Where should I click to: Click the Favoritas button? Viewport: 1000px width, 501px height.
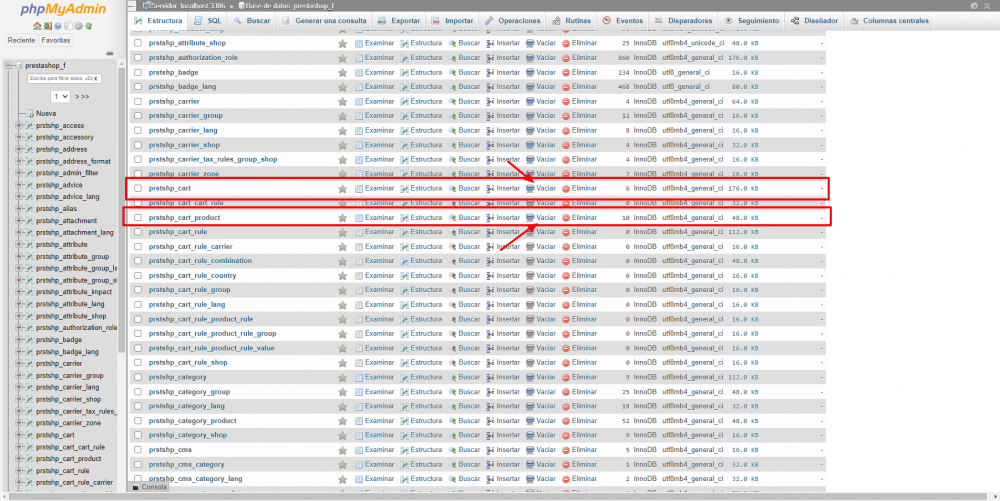55,40
